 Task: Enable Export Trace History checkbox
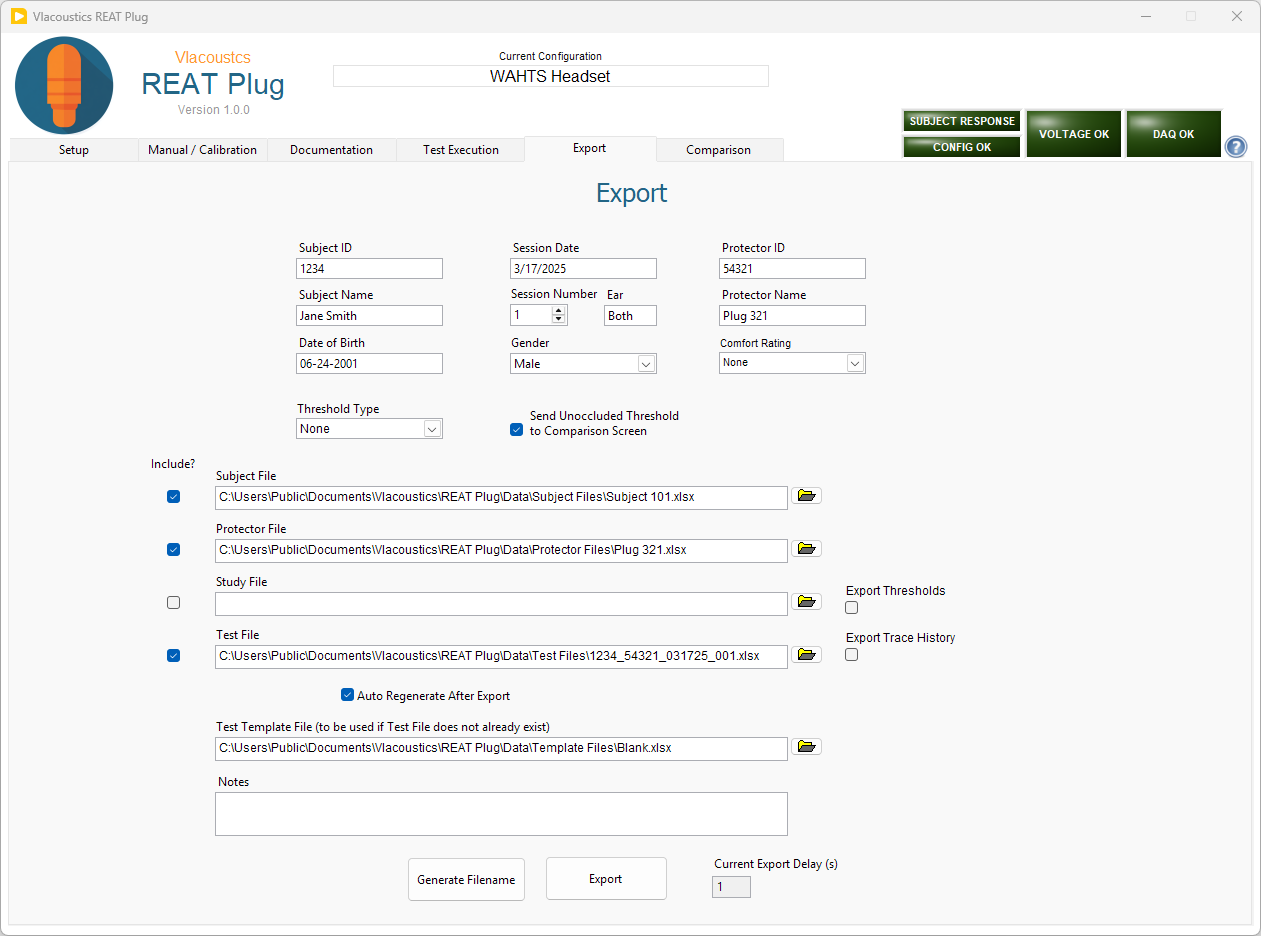click(x=852, y=654)
